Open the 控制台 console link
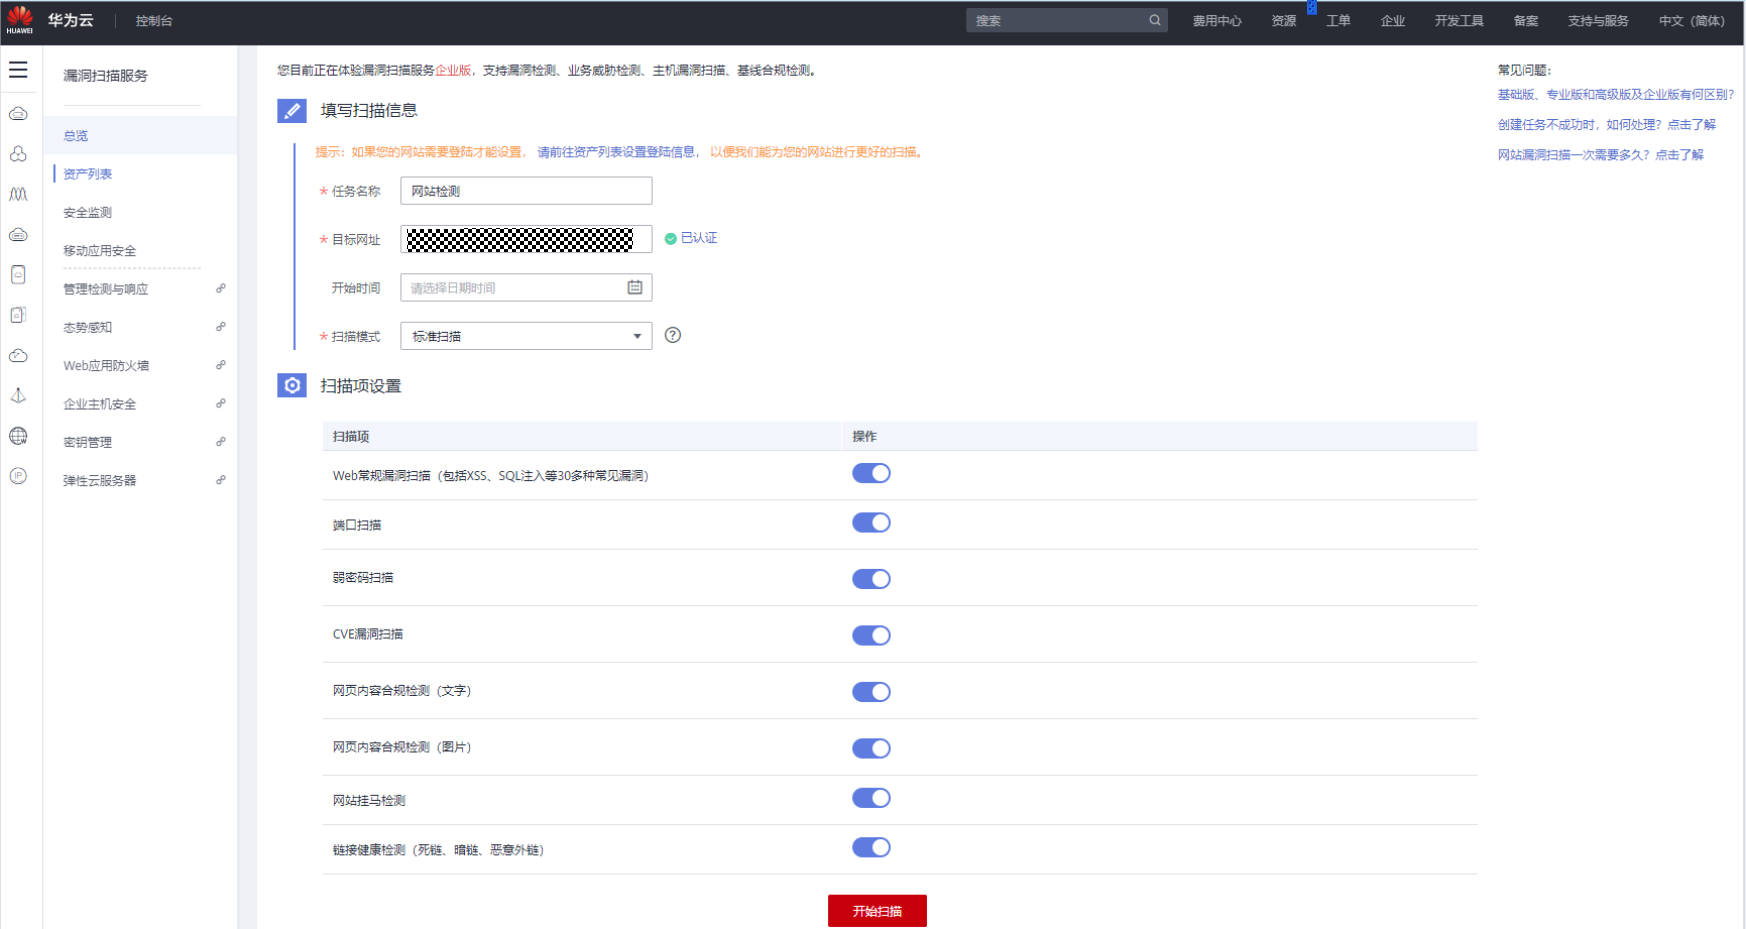This screenshot has width=1746, height=929. [x=154, y=21]
